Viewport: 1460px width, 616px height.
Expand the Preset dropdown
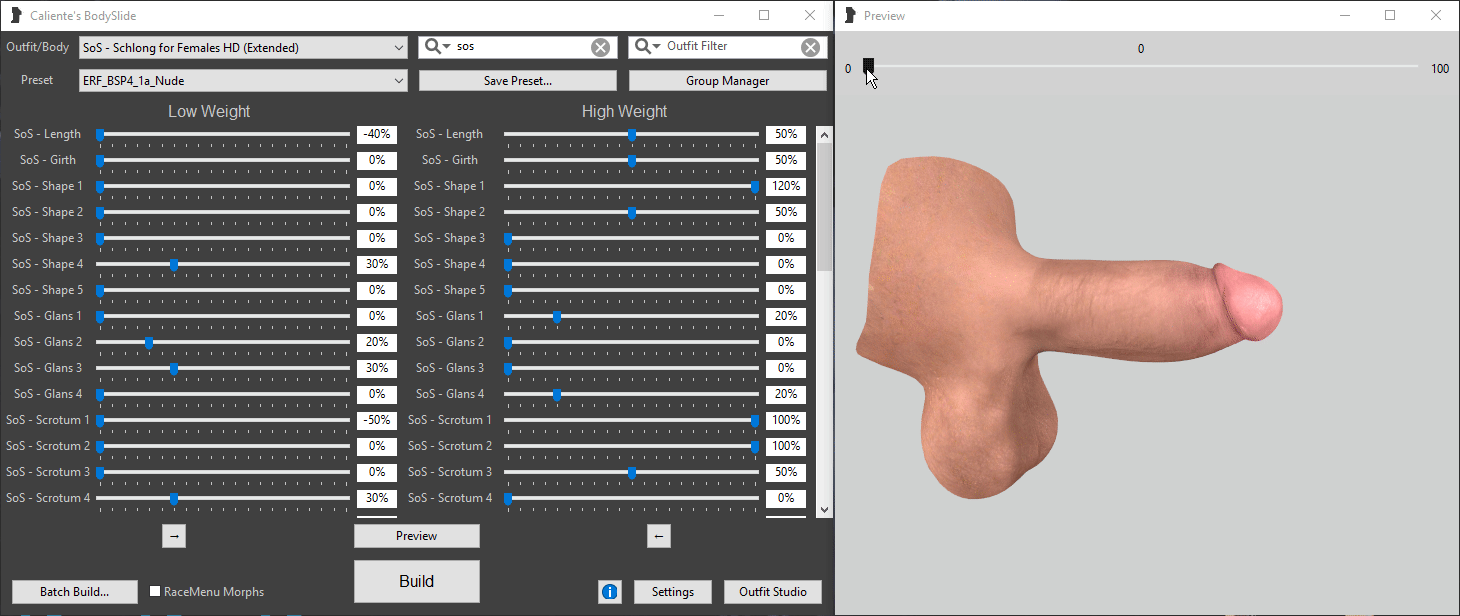coord(398,81)
